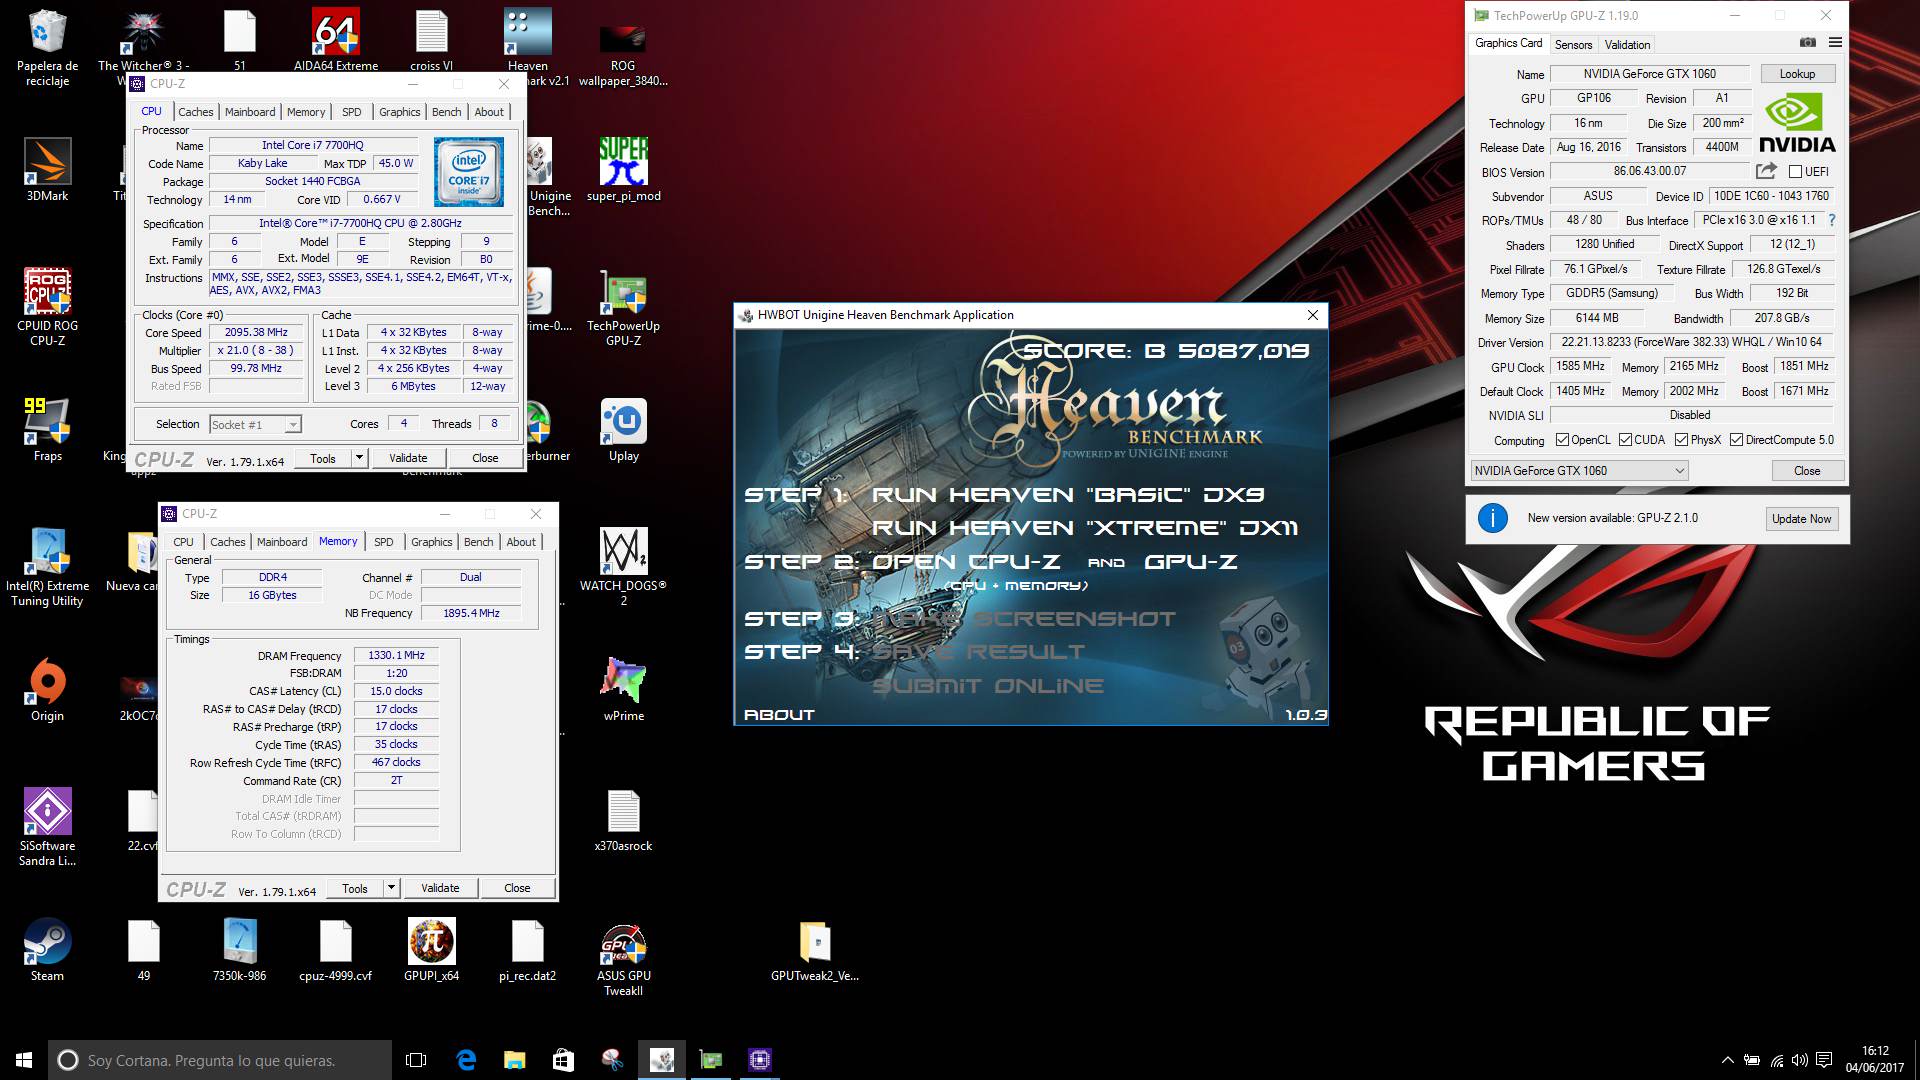Toggle the PhysX checkbox in GPU-Z
This screenshot has width=1920, height=1080.
click(1681, 440)
